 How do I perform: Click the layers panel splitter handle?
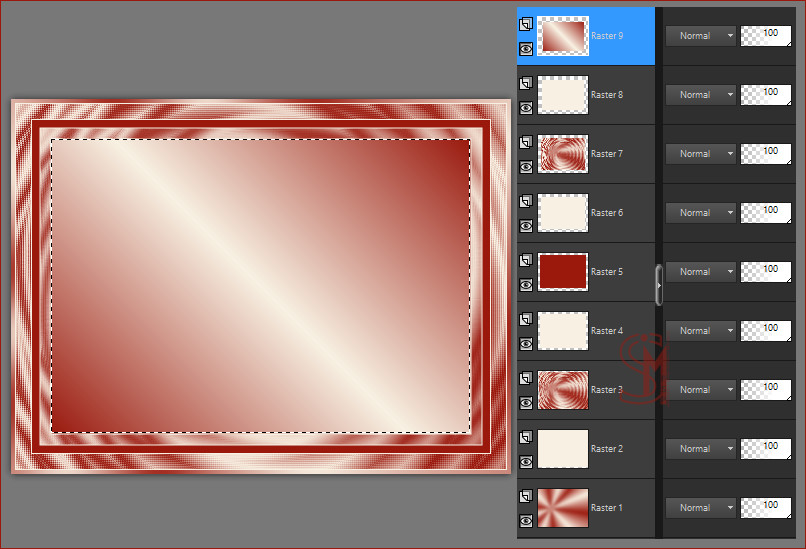(x=658, y=284)
